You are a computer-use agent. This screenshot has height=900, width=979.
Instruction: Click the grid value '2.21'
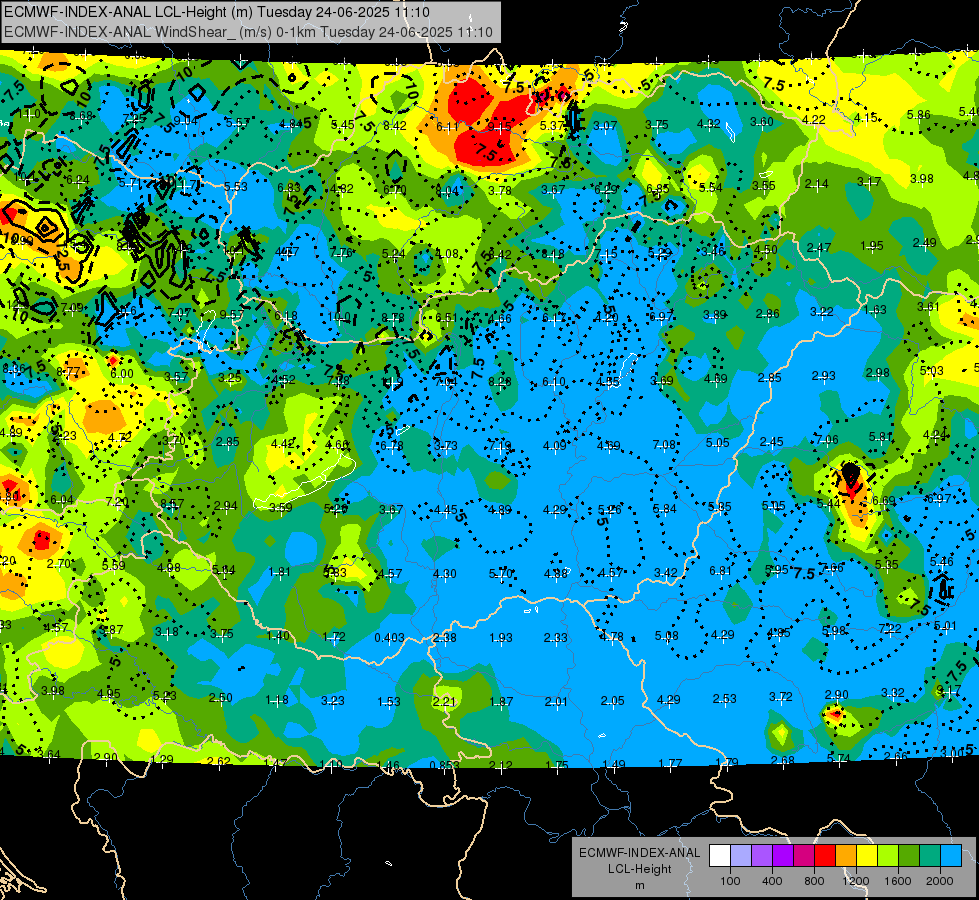click(444, 701)
